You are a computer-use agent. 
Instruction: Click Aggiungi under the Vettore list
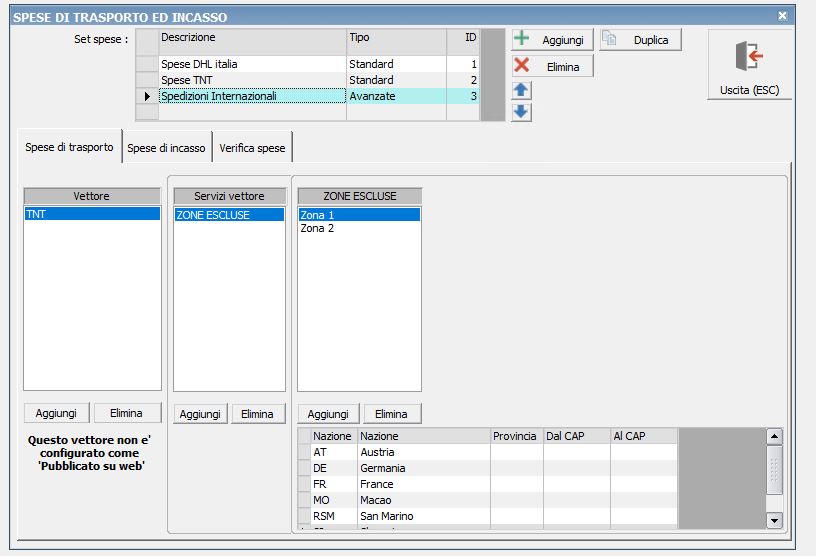[x=56, y=413]
